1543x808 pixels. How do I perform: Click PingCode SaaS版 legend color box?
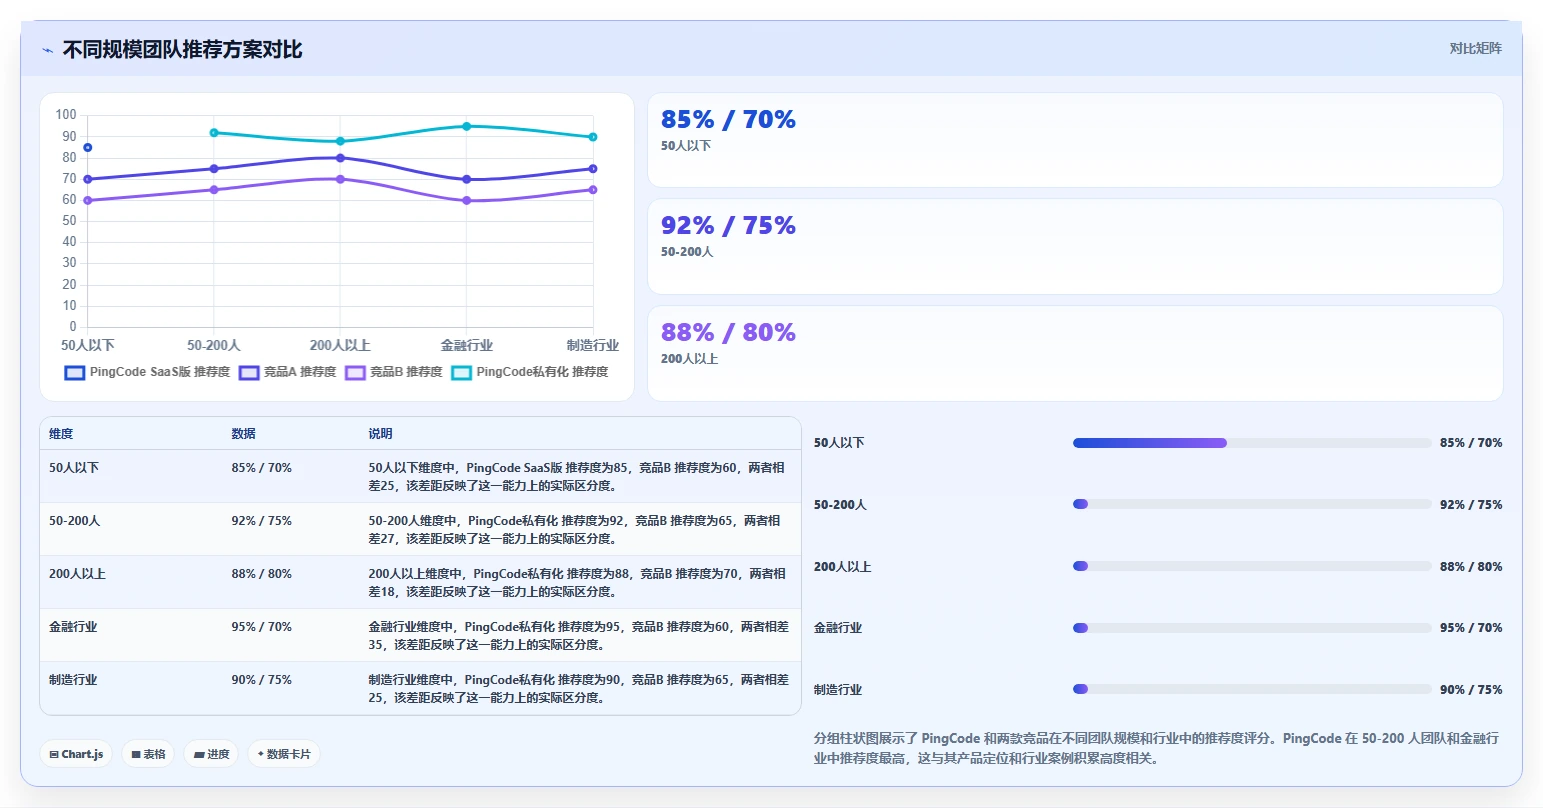[75, 373]
